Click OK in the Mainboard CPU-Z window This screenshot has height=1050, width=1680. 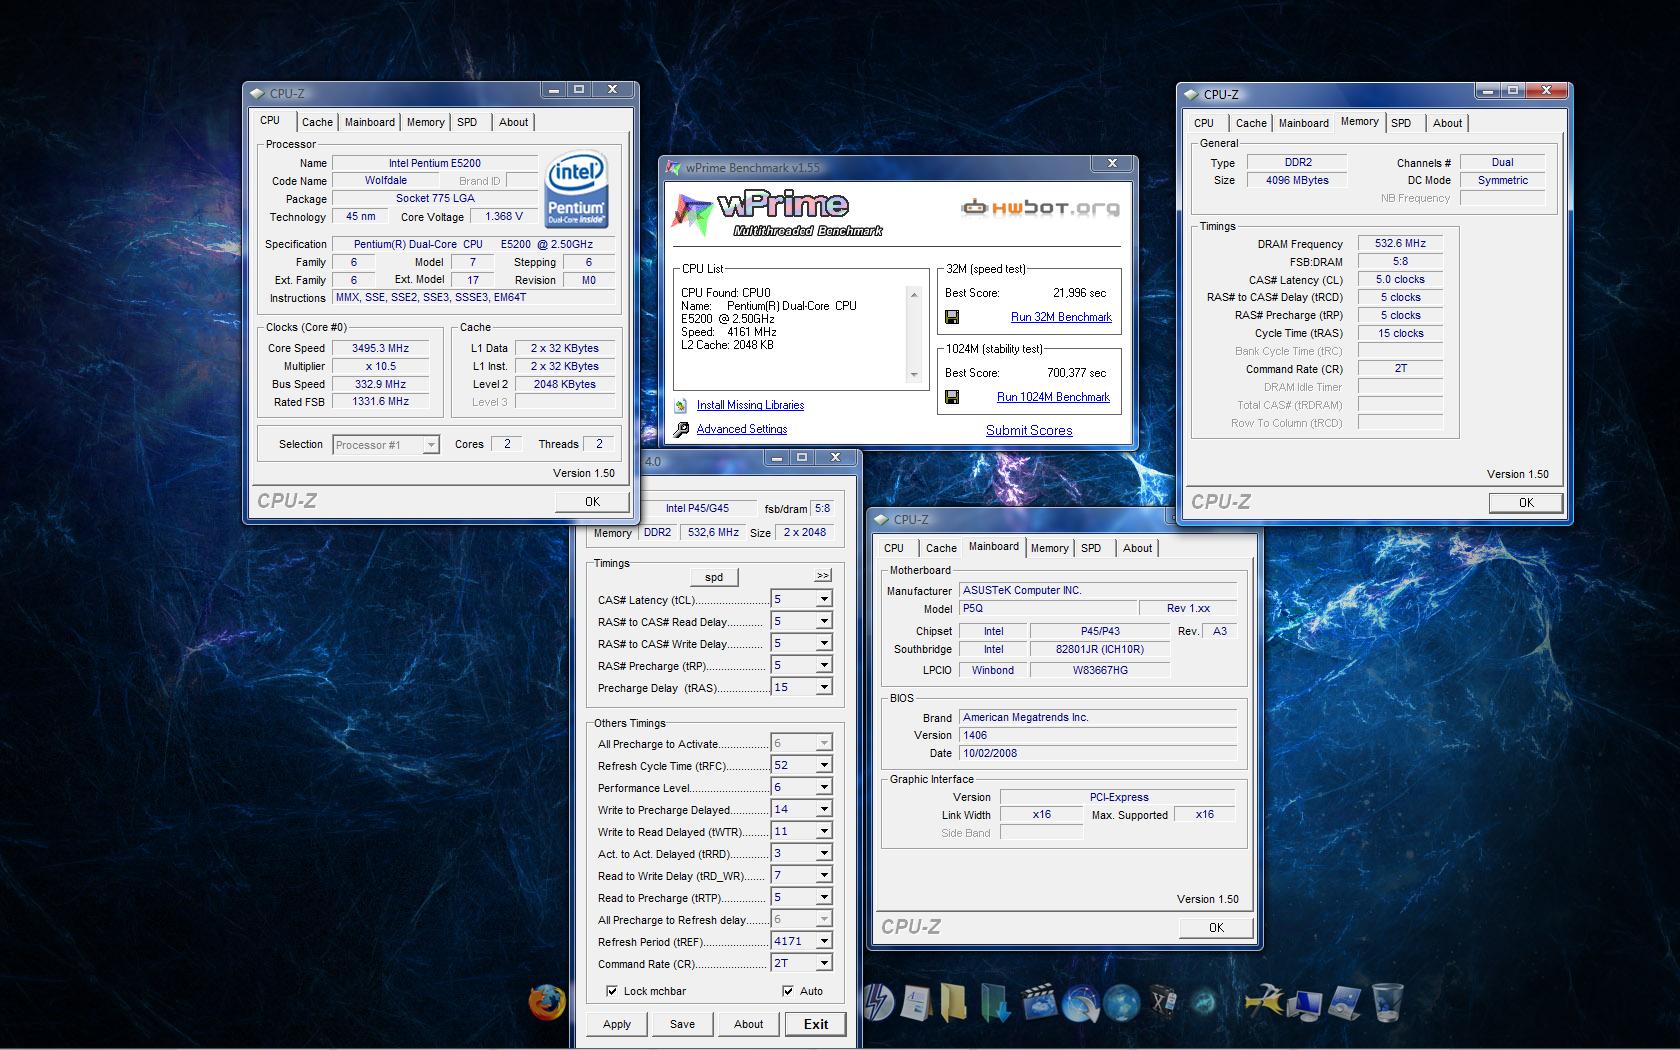(1216, 928)
